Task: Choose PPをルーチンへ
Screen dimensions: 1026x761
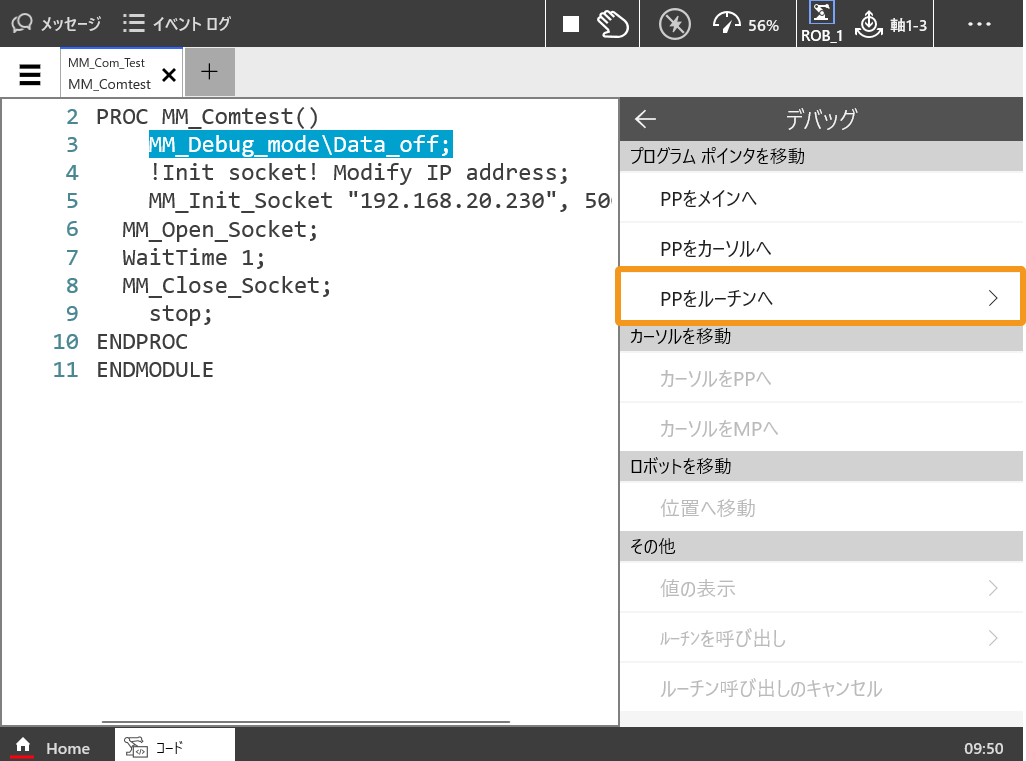Action: point(820,298)
